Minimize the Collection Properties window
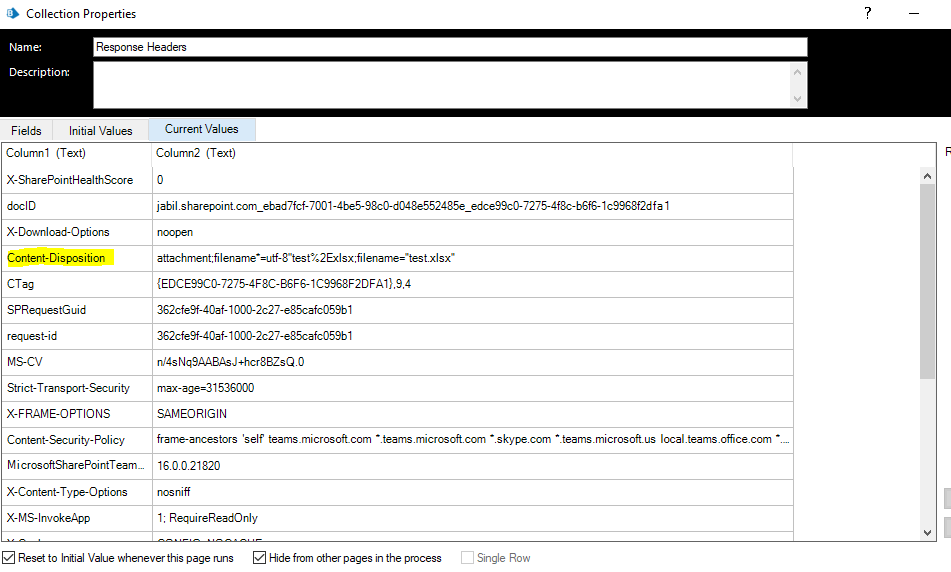 [915, 13]
